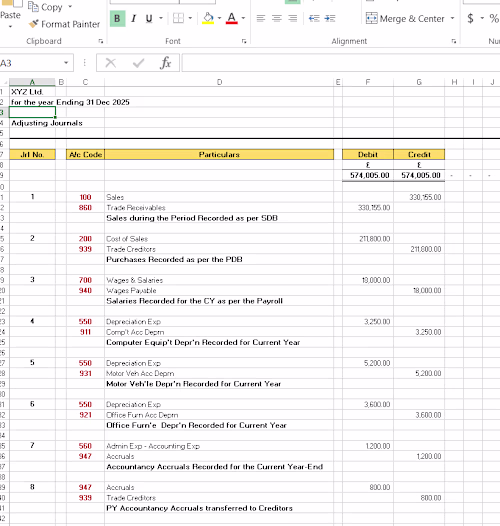Open Alignment settings dialog launcher

click(454, 41)
